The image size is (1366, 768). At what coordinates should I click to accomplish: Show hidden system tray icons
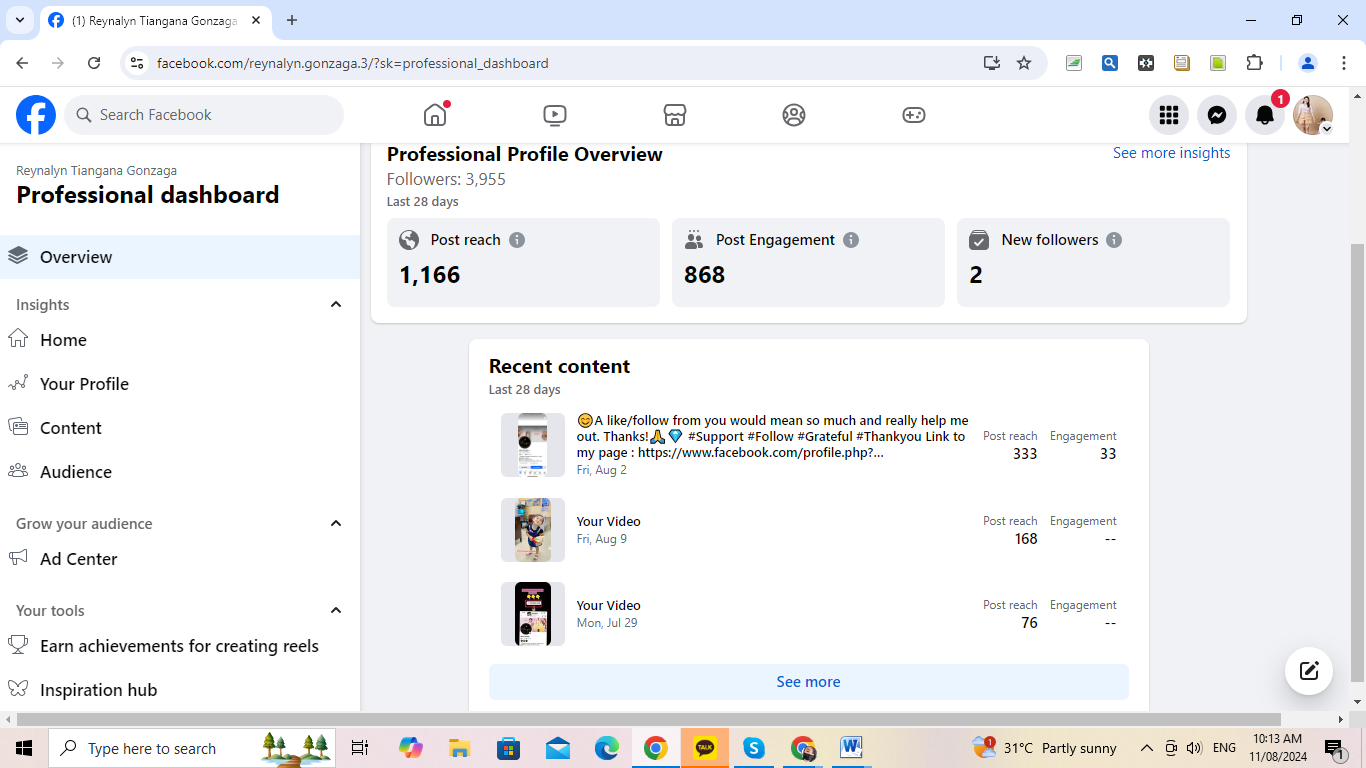(1147, 748)
